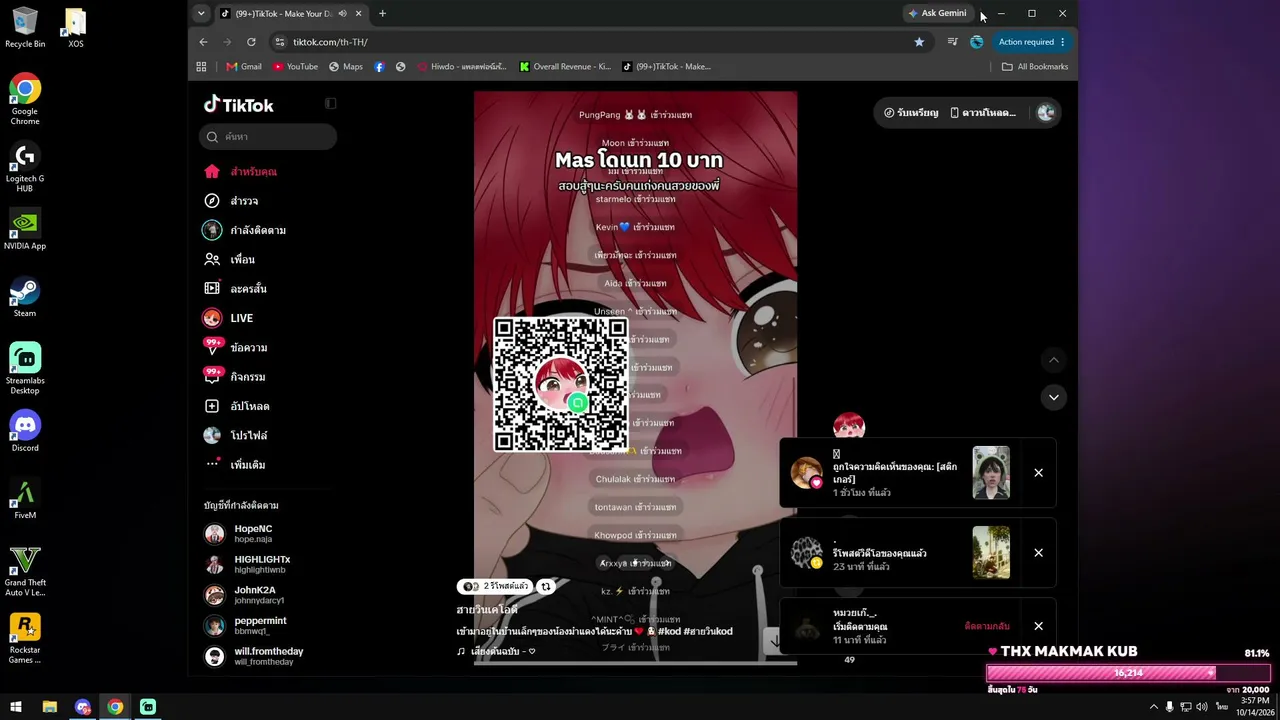Open the LIVE section in sidebar

click(240, 318)
